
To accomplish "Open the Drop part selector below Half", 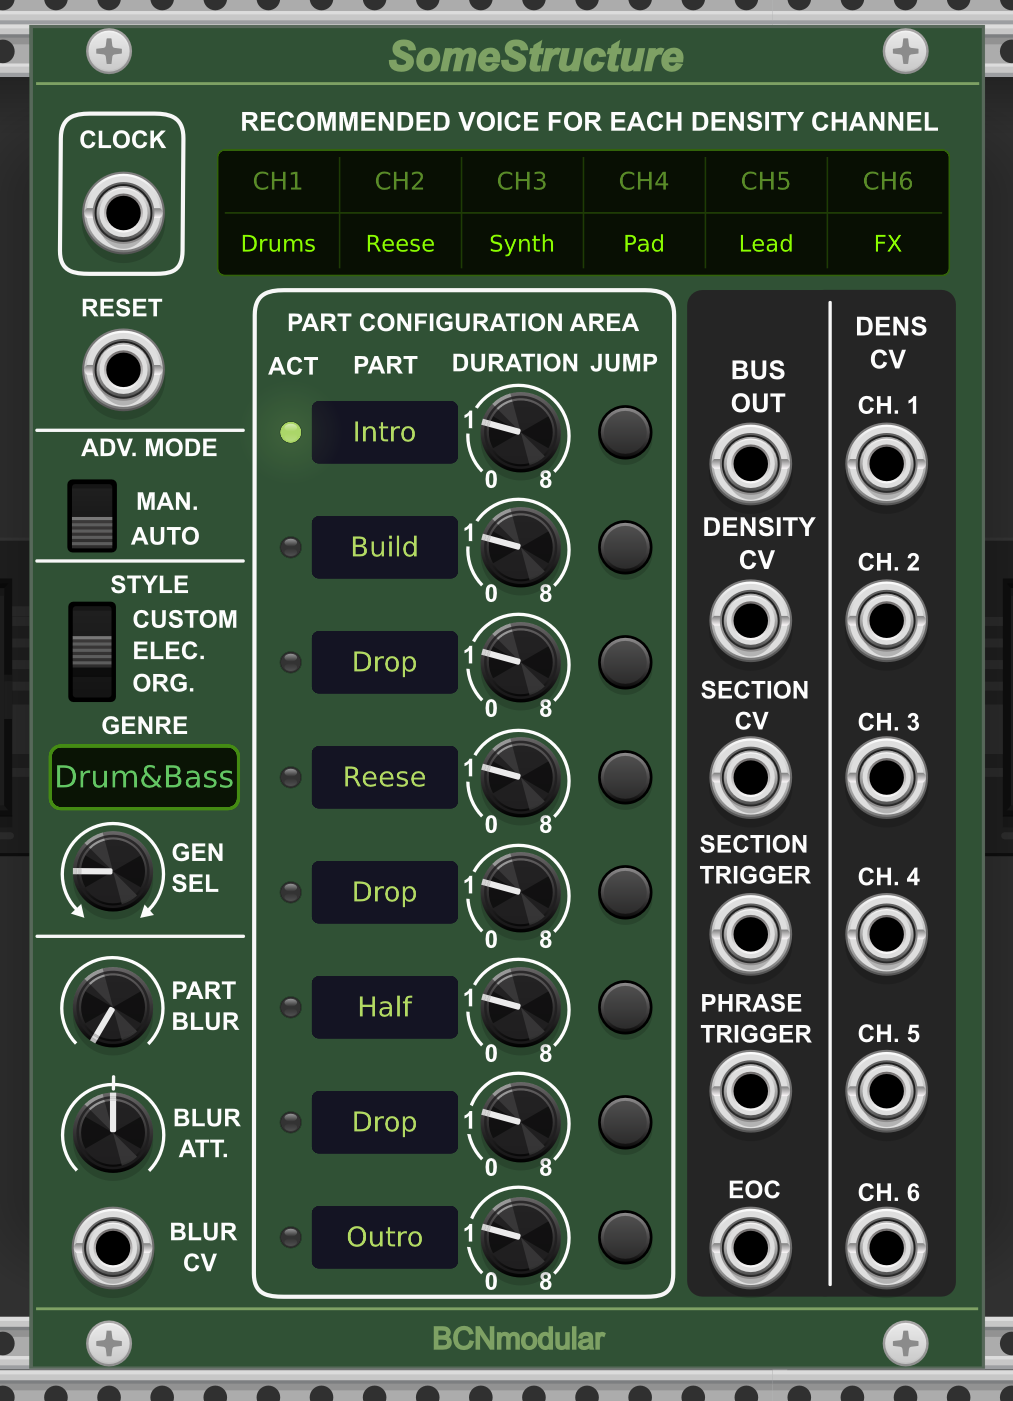I will (x=385, y=1122).
